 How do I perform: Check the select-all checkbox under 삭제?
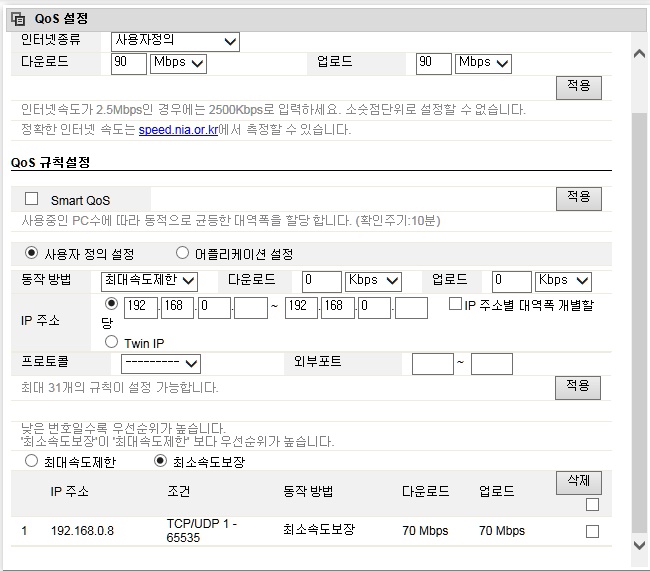[592, 505]
